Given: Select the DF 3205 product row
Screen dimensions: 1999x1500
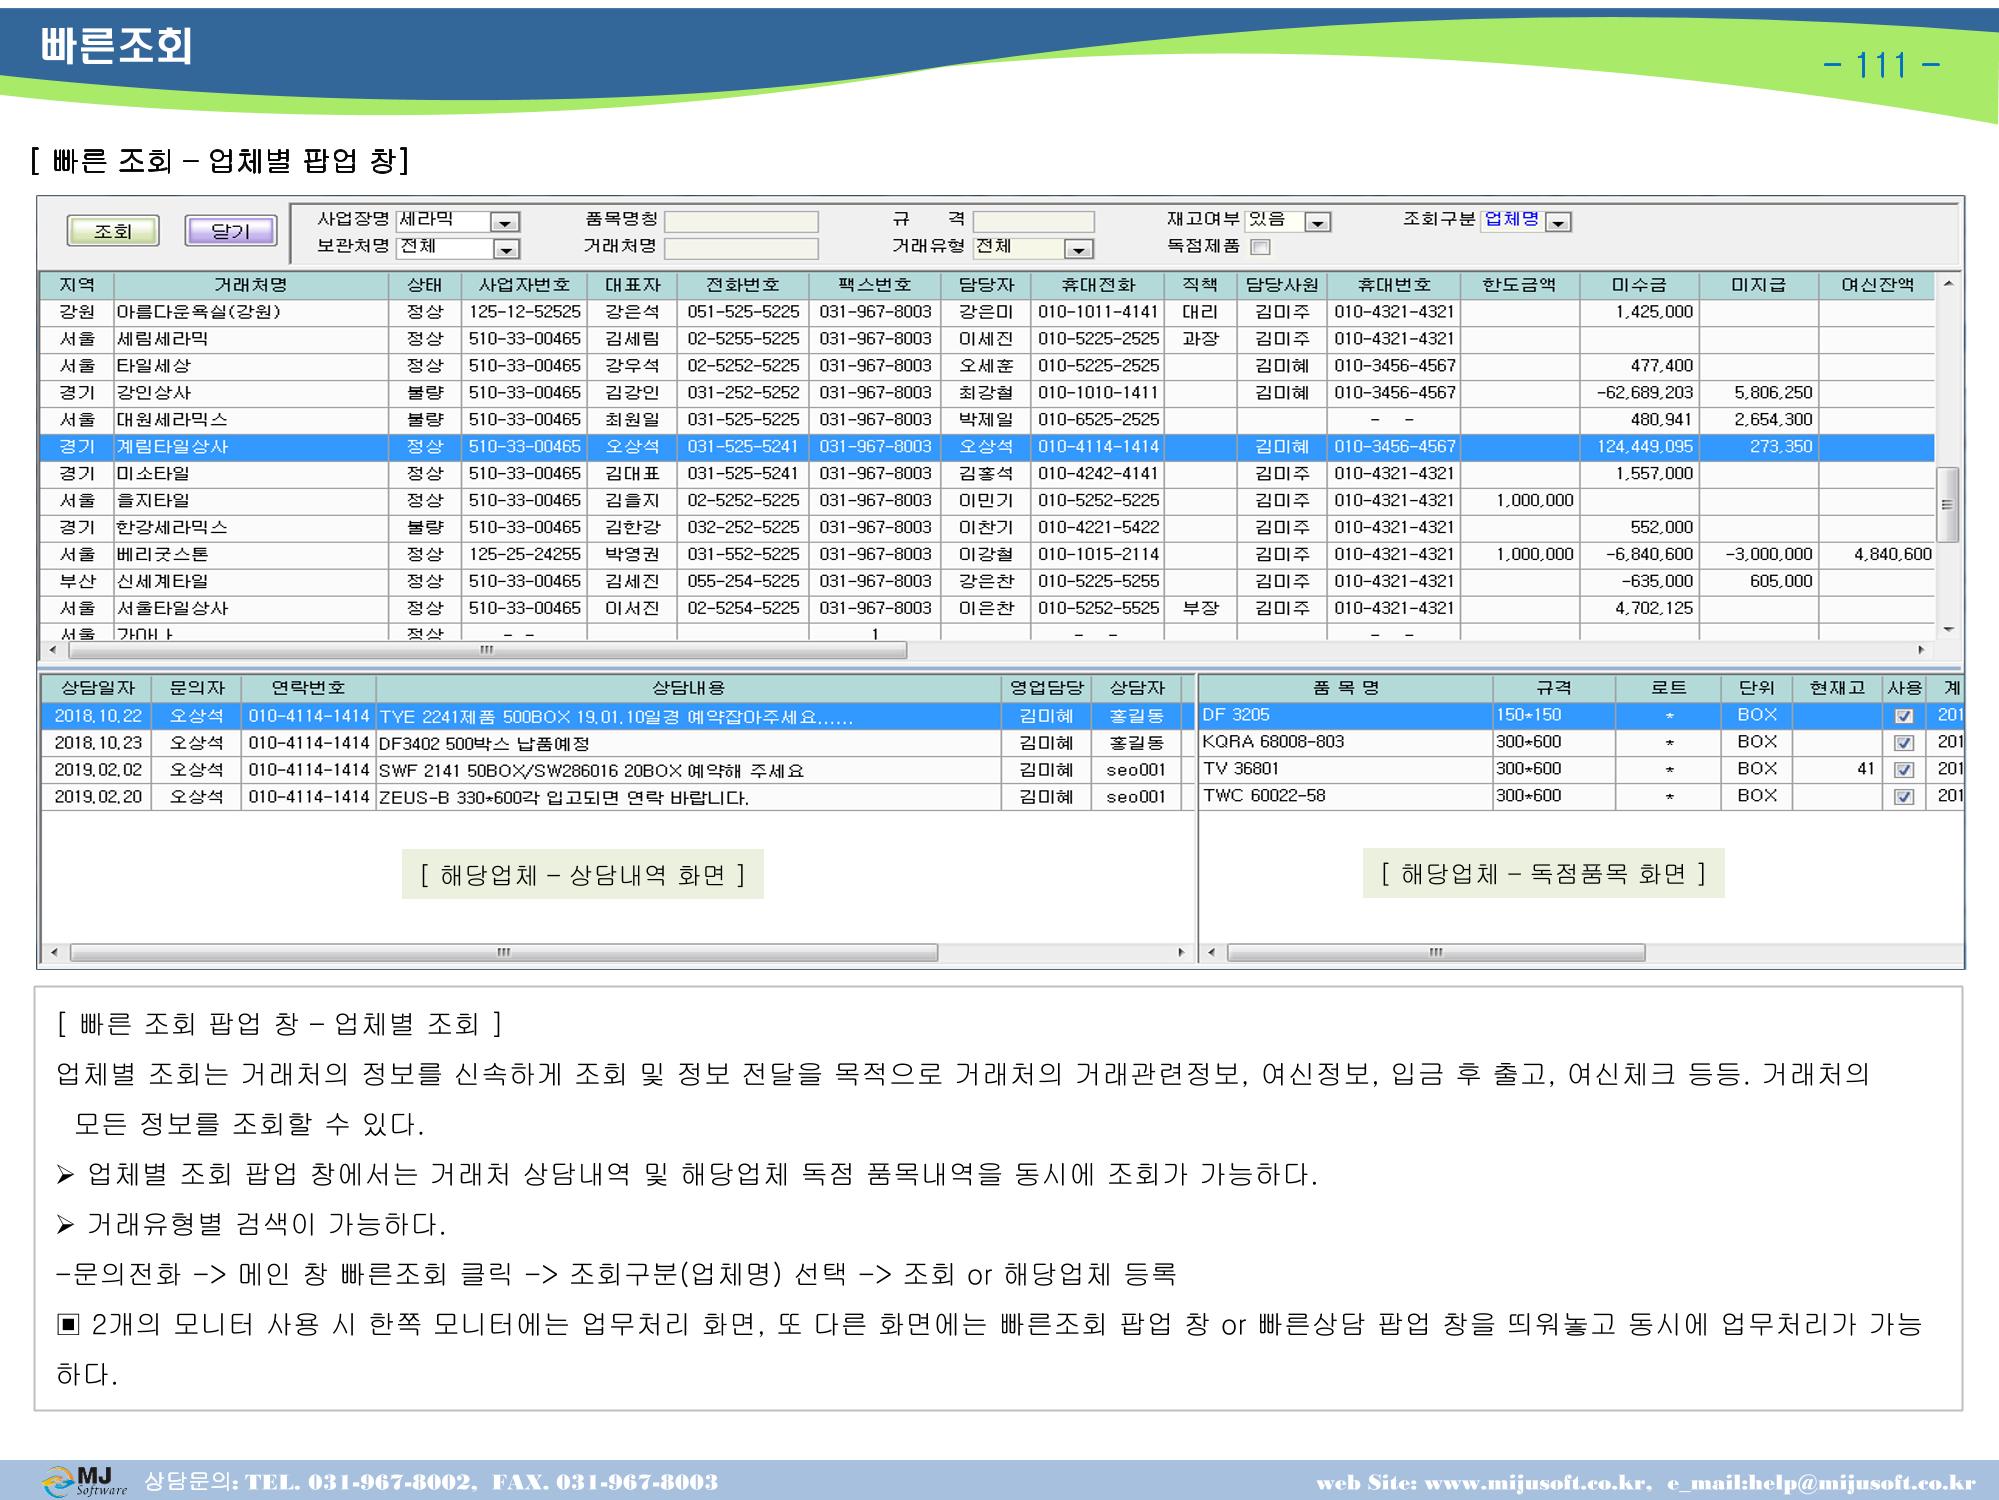Looking at the screenshot, I should click(1581, 716).
